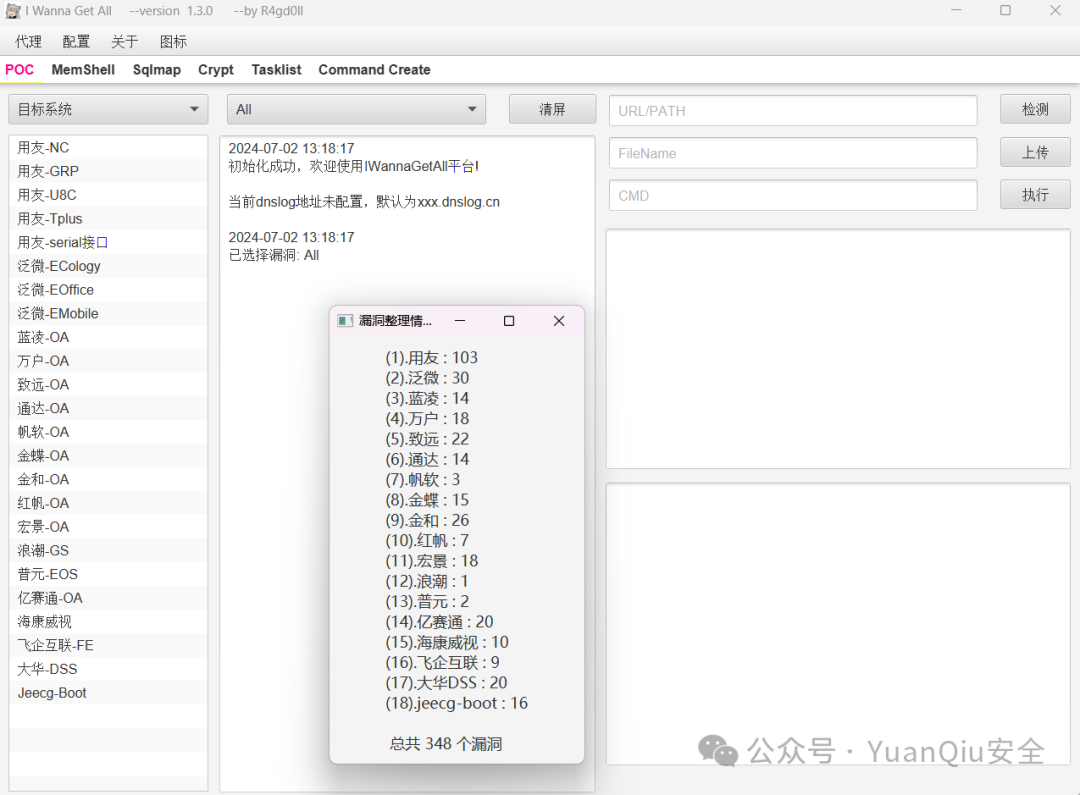1080x795 pixels.
Task: Select 泛微-EOffice in the system list
Action: (108, 290)
